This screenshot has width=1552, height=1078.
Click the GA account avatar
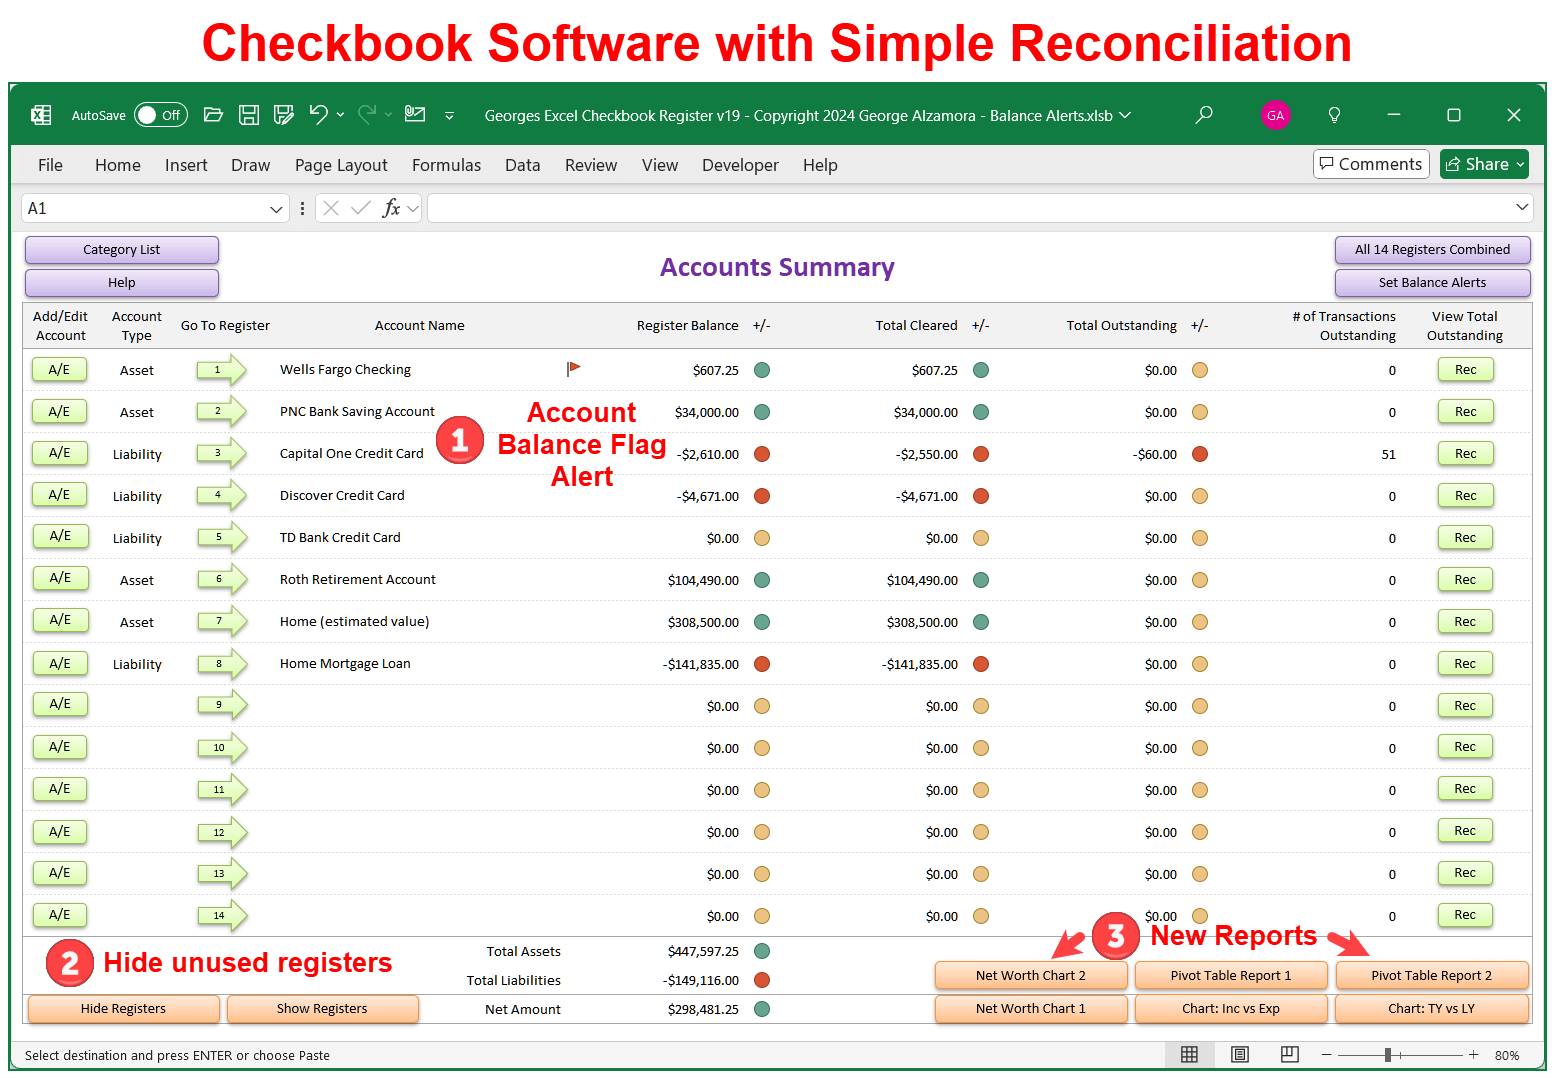[1276, 115]
